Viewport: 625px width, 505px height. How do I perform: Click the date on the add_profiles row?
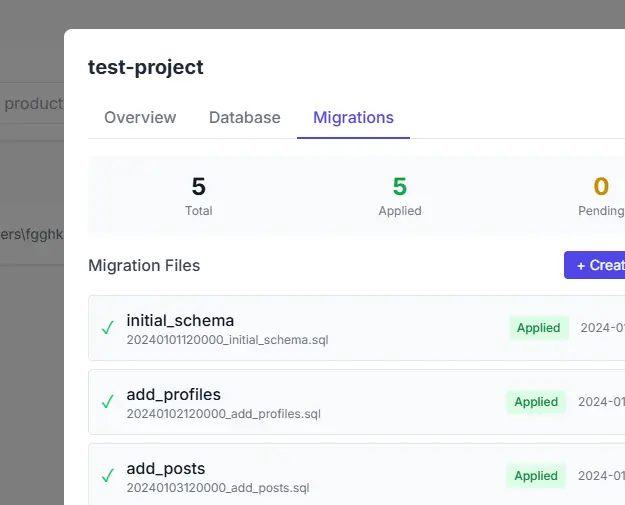point(601,402)
